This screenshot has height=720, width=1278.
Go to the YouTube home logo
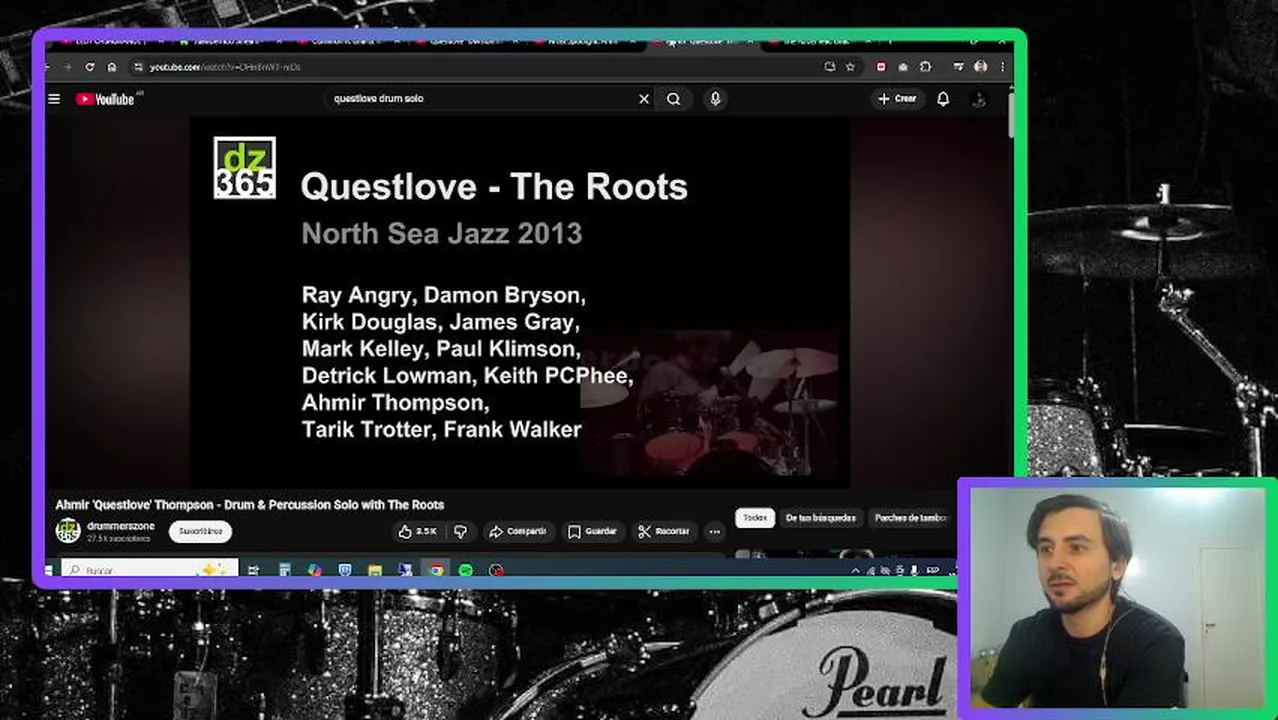pyautogui.click(x=105, y=99)
